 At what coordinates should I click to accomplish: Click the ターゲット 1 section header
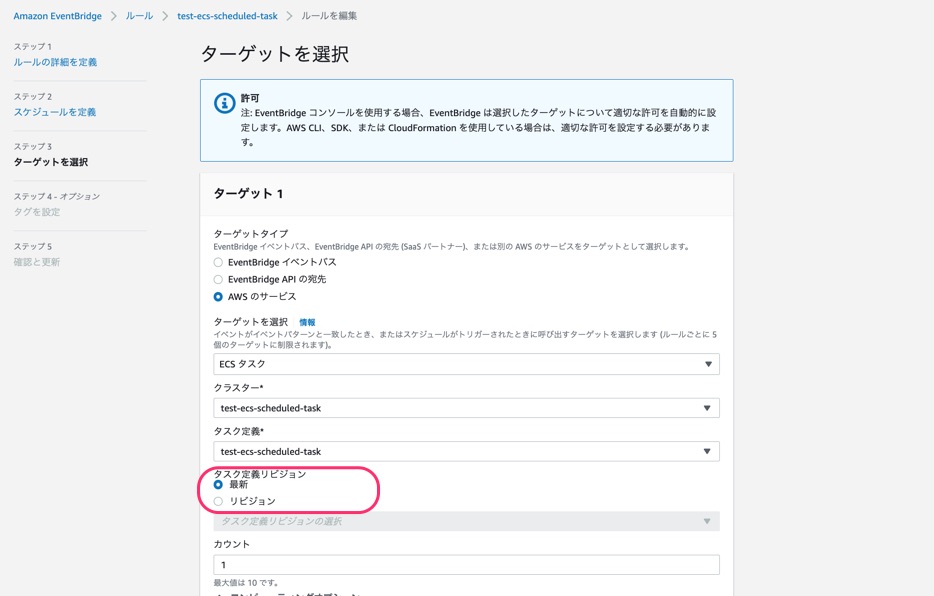466,194
